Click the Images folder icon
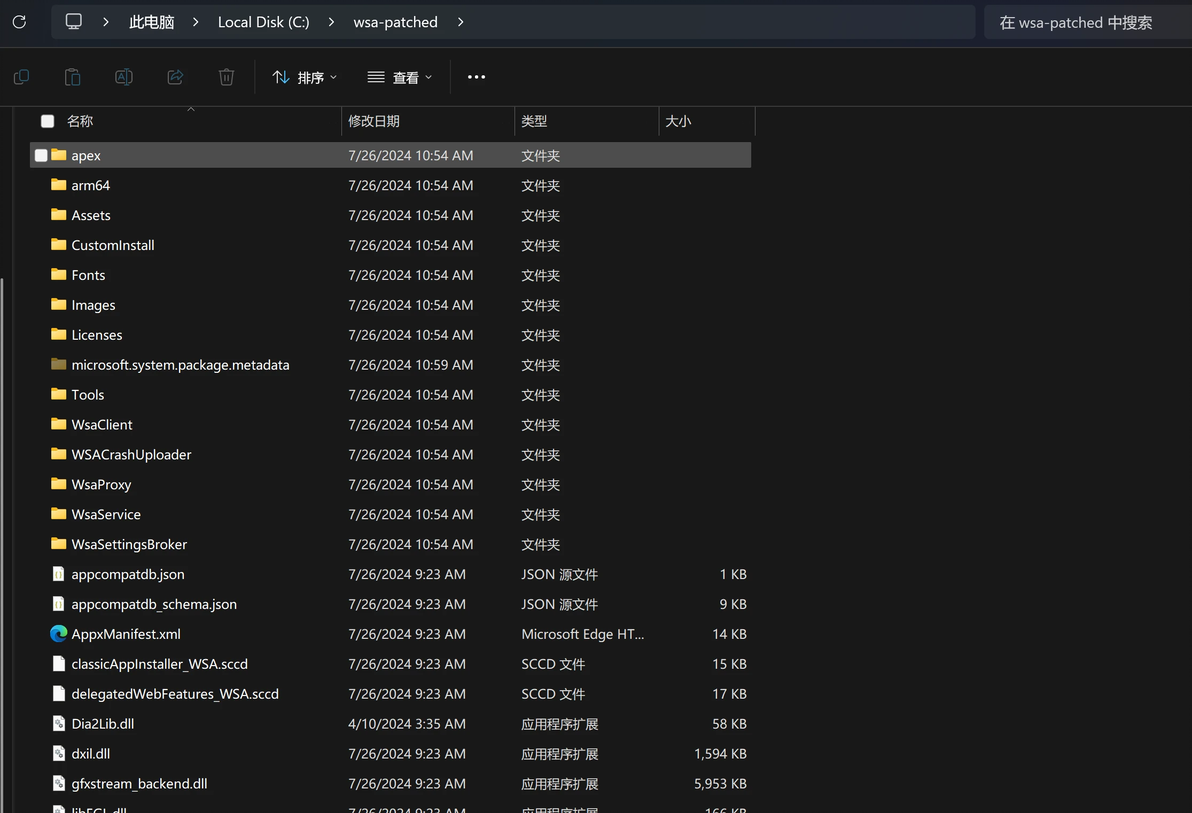The image size is (1192, 813). [x=59, y=304]
